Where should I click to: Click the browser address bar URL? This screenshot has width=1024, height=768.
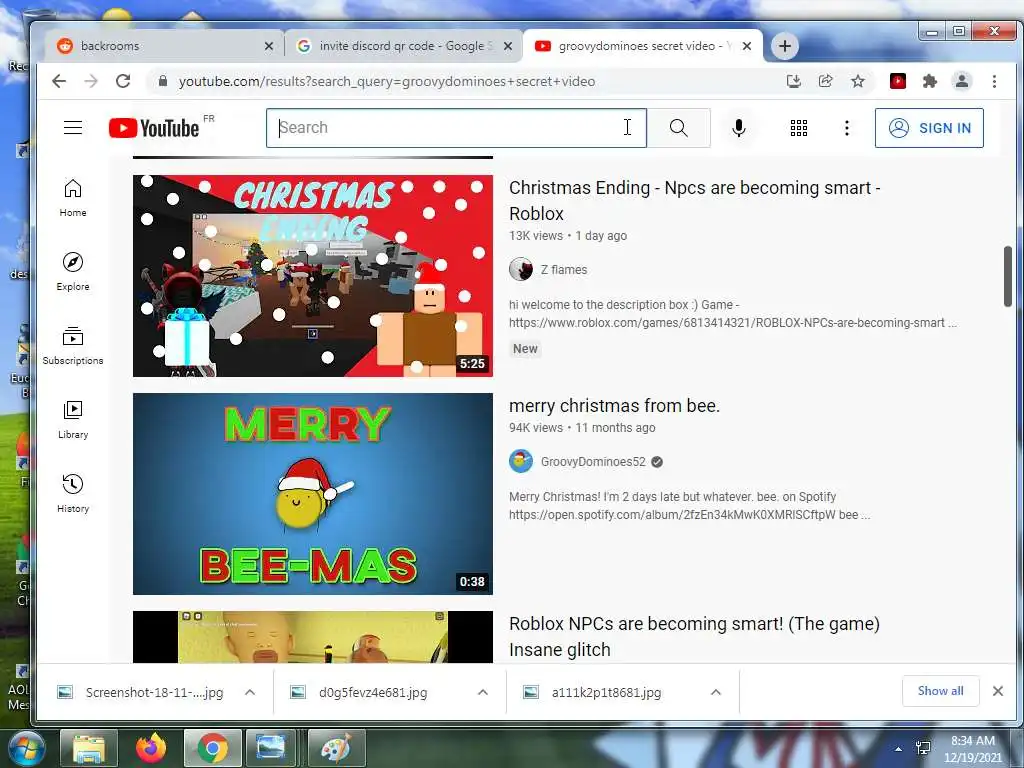[387, 82]
